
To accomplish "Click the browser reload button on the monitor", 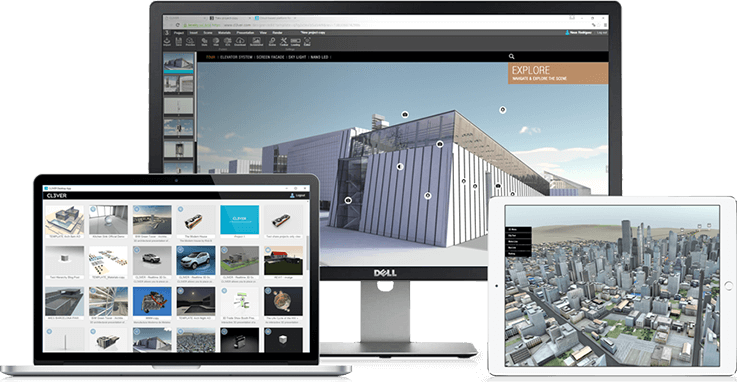I will [x=178, y=25].
